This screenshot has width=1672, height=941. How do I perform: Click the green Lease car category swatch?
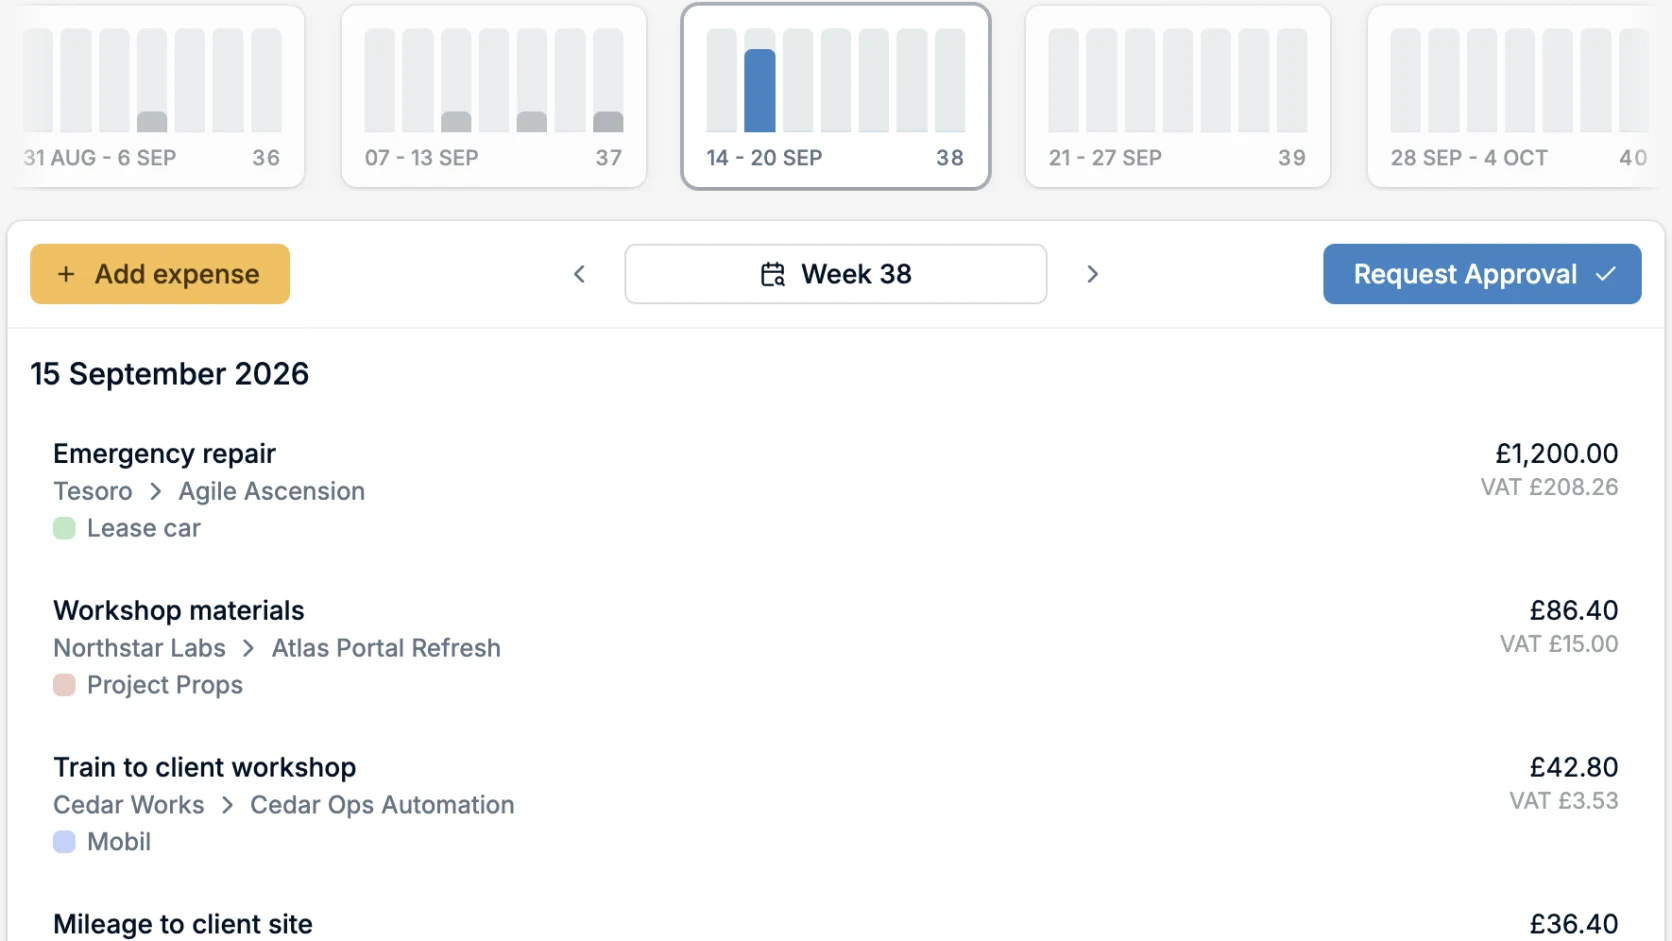pyautogui.click(x=64, y=528)
